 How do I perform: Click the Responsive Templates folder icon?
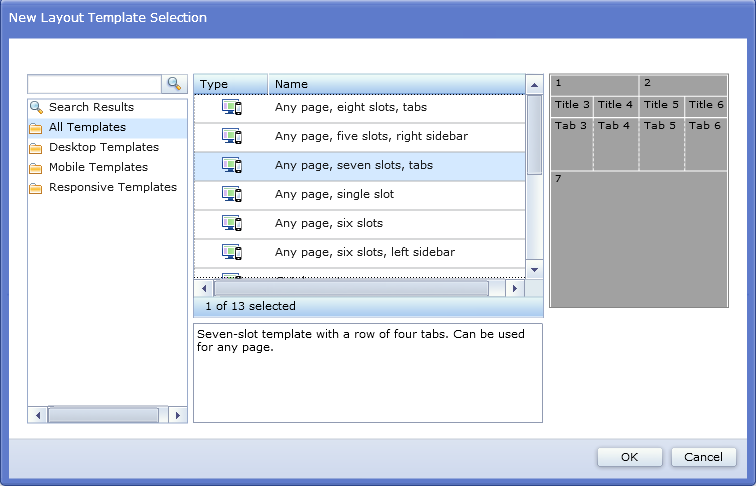37,188
